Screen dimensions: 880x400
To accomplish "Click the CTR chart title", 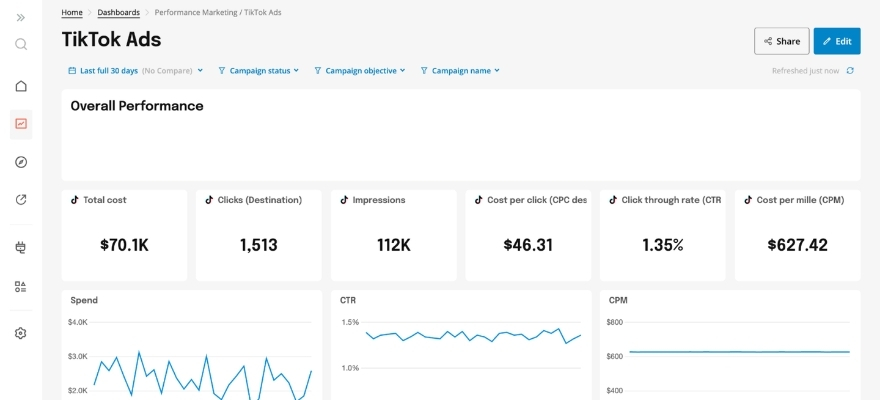I will (x=348, y=300).
